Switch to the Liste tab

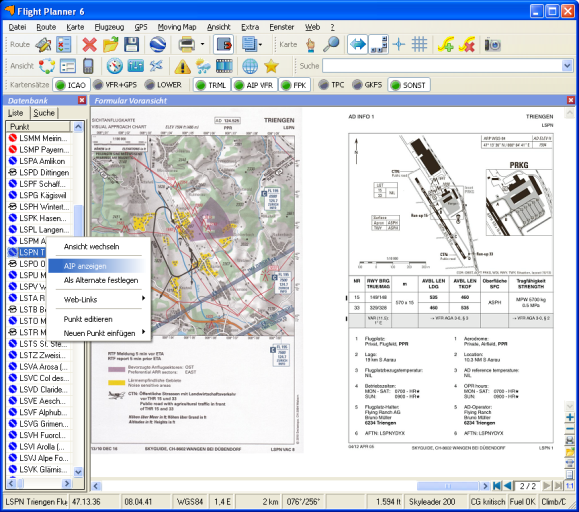pos(16,113)
